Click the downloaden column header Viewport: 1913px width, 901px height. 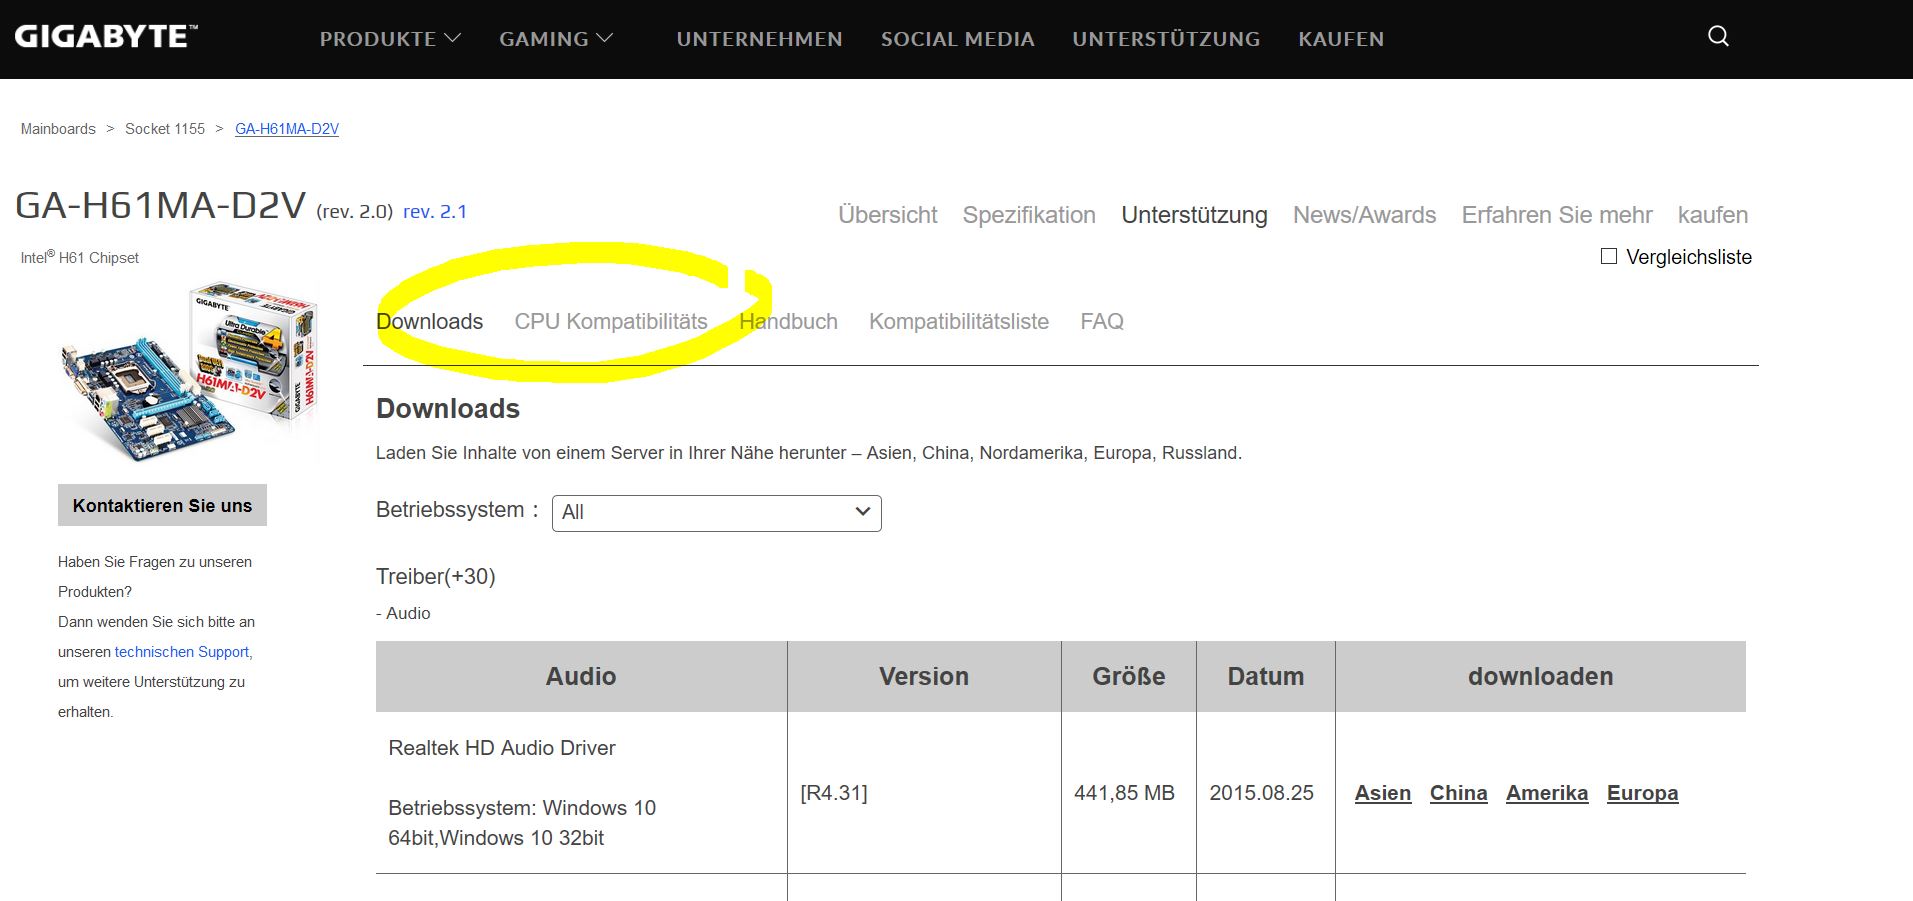pos(1541,676)
